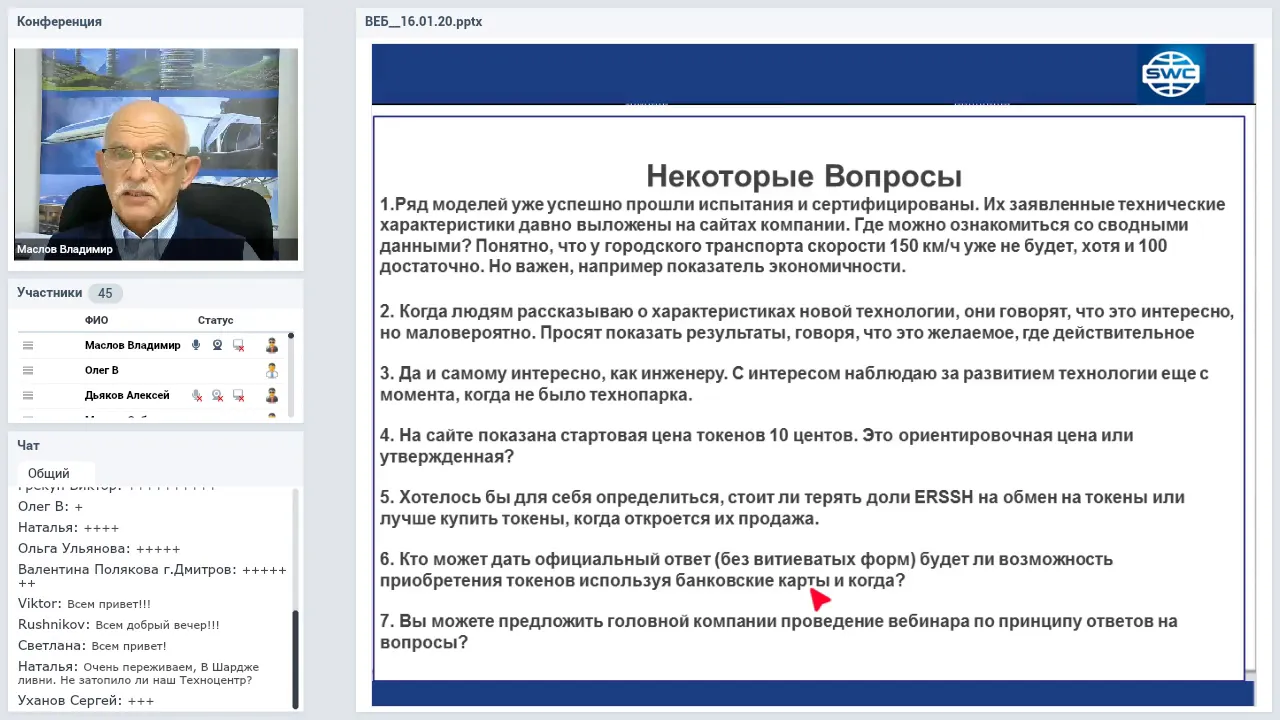
Task: Click Viktor's chat message Всем привет!!!
Action: [x=84, y=604]
